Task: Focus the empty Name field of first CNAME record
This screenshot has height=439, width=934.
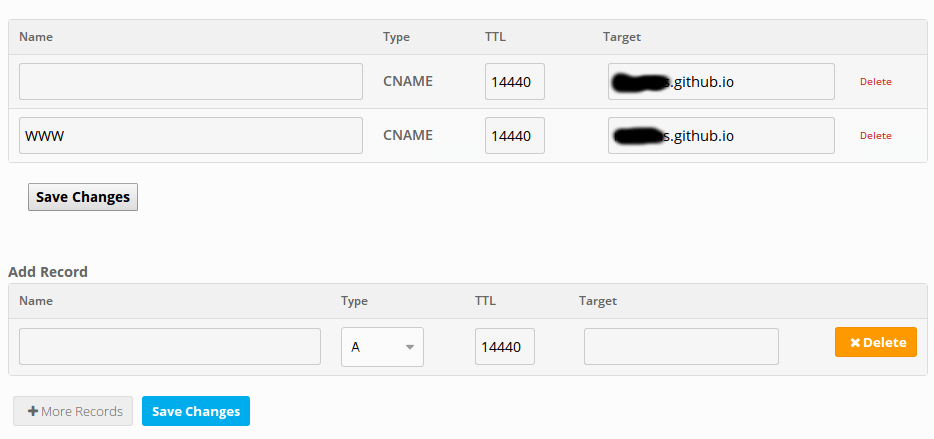Action: (191, 82)
